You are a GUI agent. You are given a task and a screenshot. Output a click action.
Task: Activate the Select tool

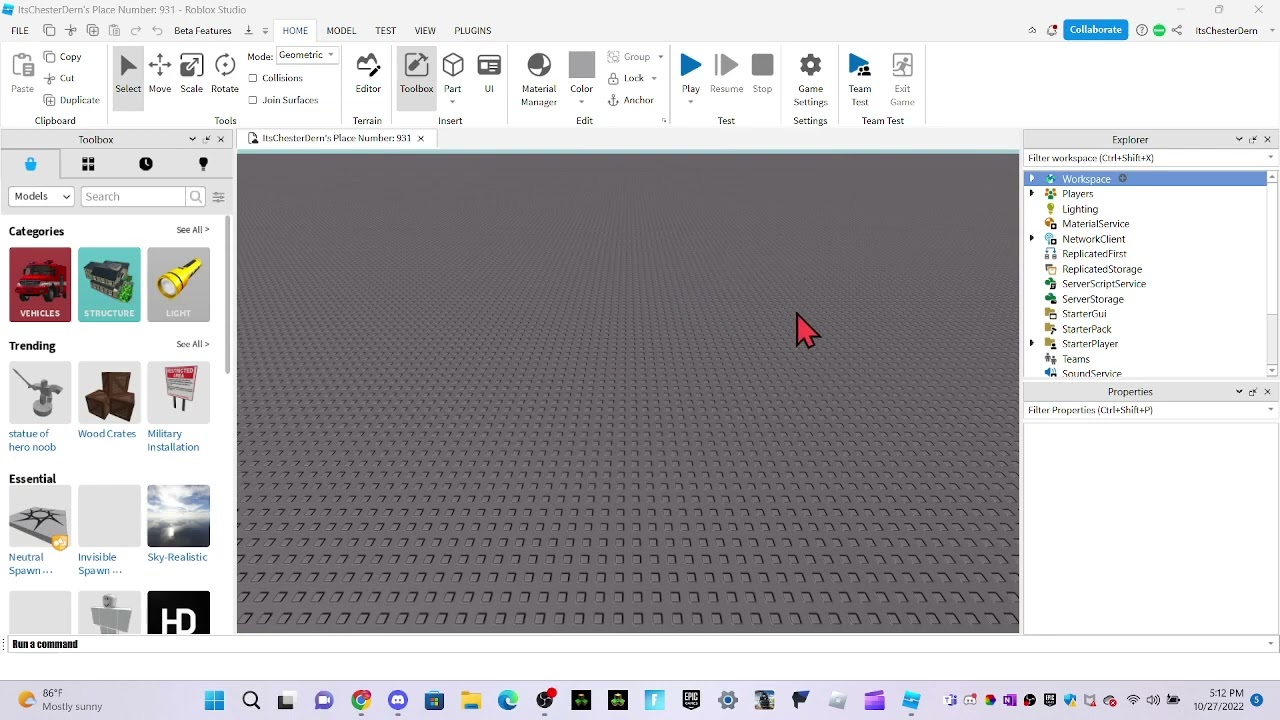coord(128,74)
